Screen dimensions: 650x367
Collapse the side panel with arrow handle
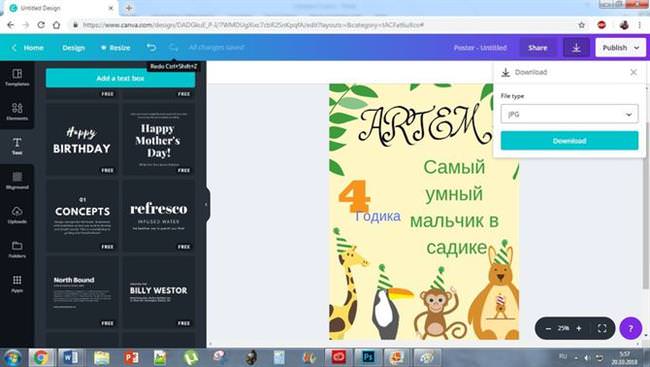coord(206,204)
